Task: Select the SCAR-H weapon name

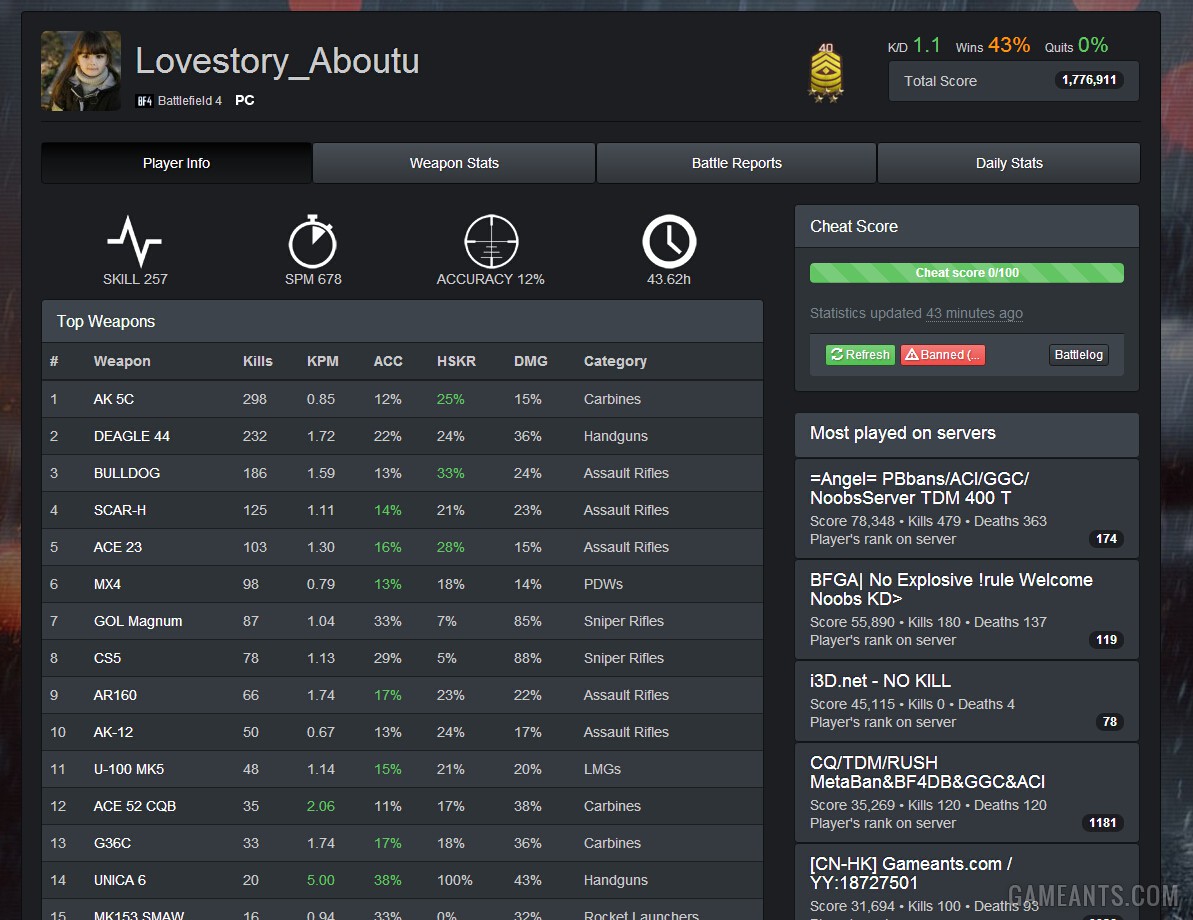Action: (x=119, y=510)
